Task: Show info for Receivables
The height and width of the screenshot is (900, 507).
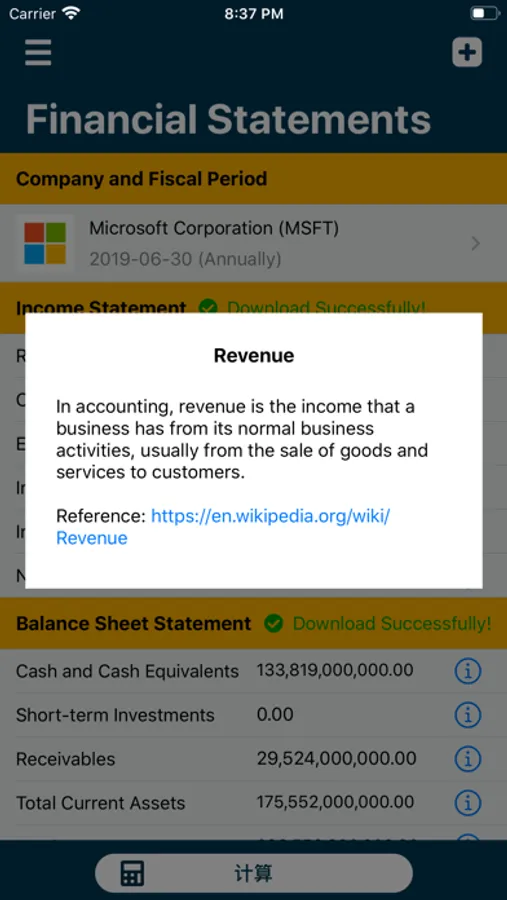Action: (x=467, y=759)
